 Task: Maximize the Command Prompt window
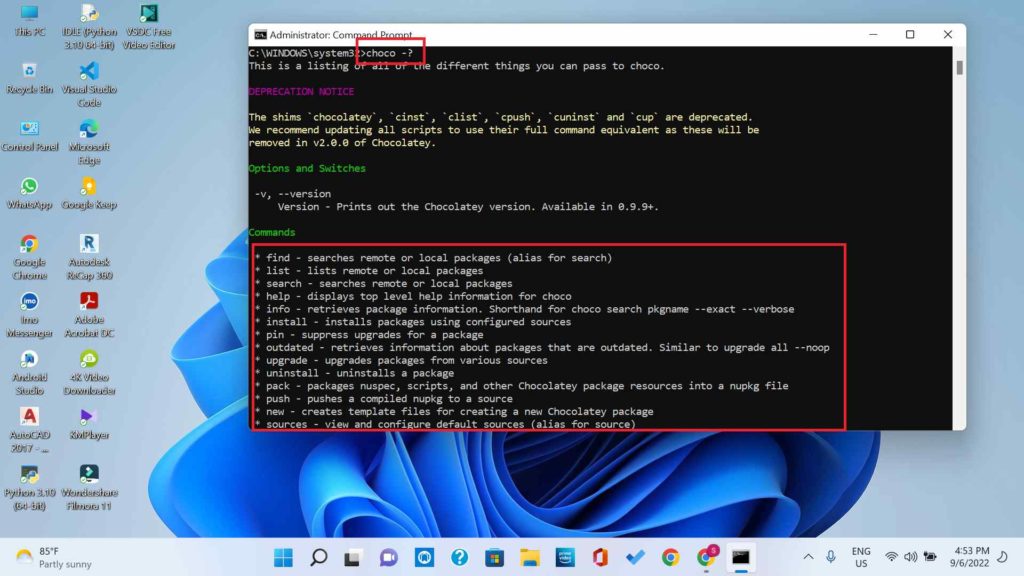click(x=910, y=35)
